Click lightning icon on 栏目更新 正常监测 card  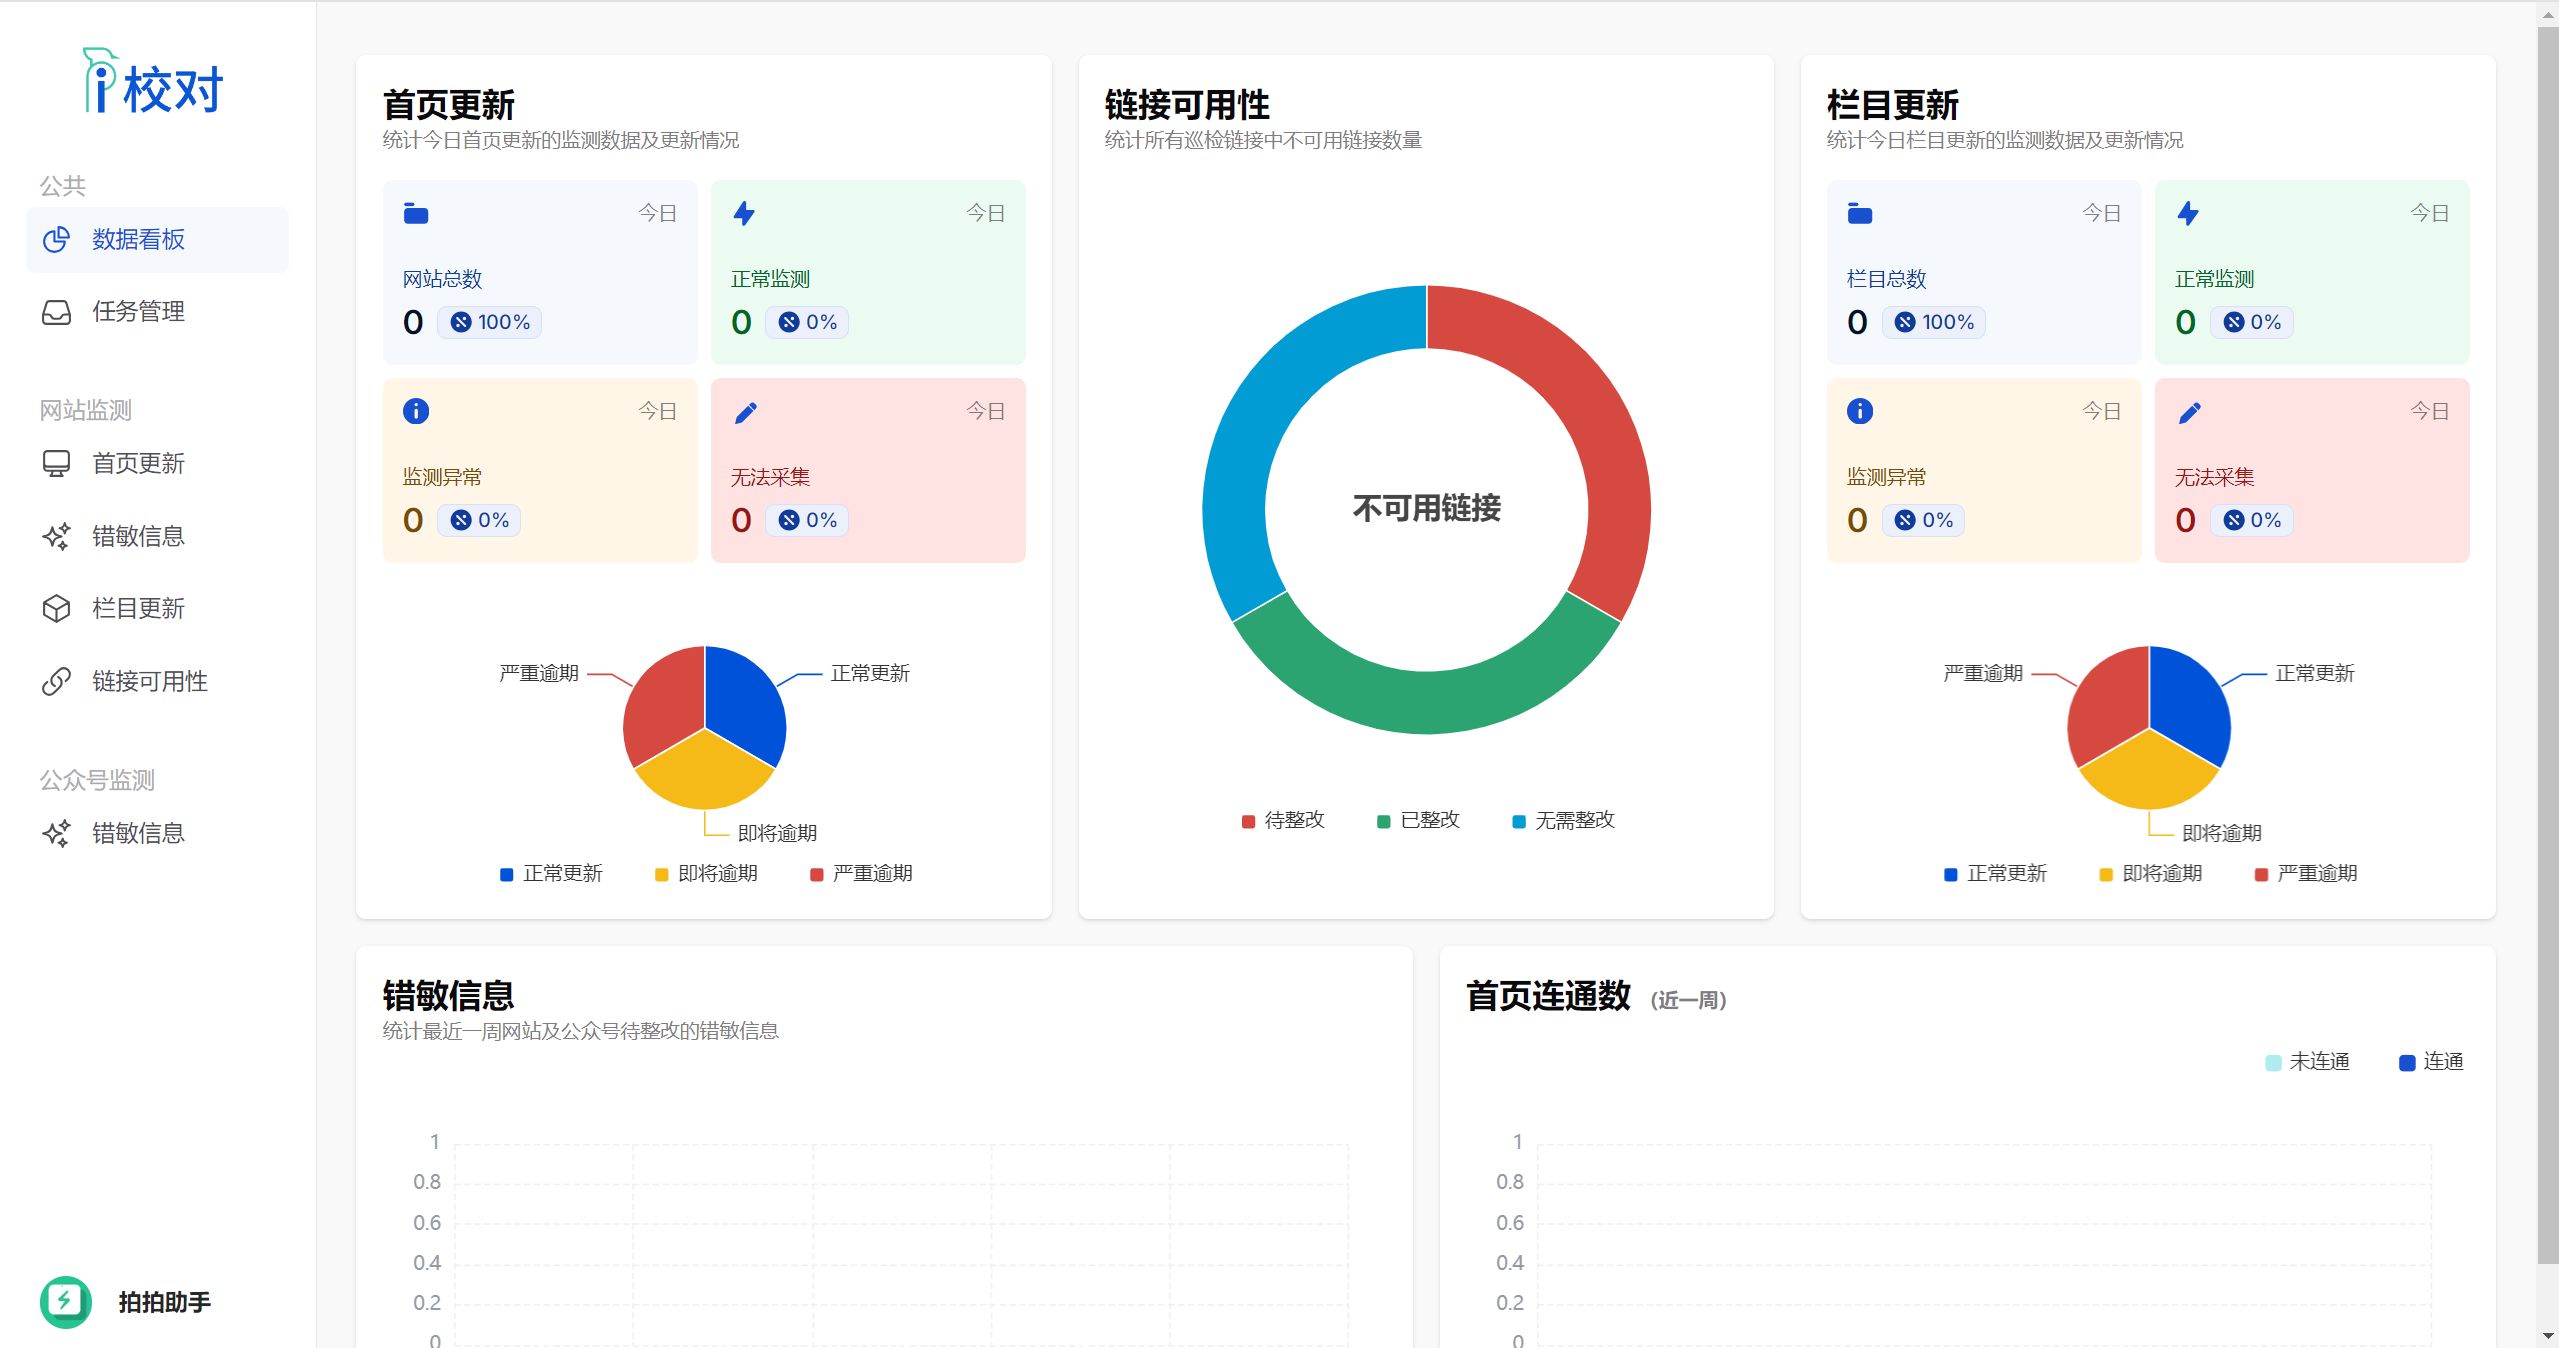pos(2188,214)
